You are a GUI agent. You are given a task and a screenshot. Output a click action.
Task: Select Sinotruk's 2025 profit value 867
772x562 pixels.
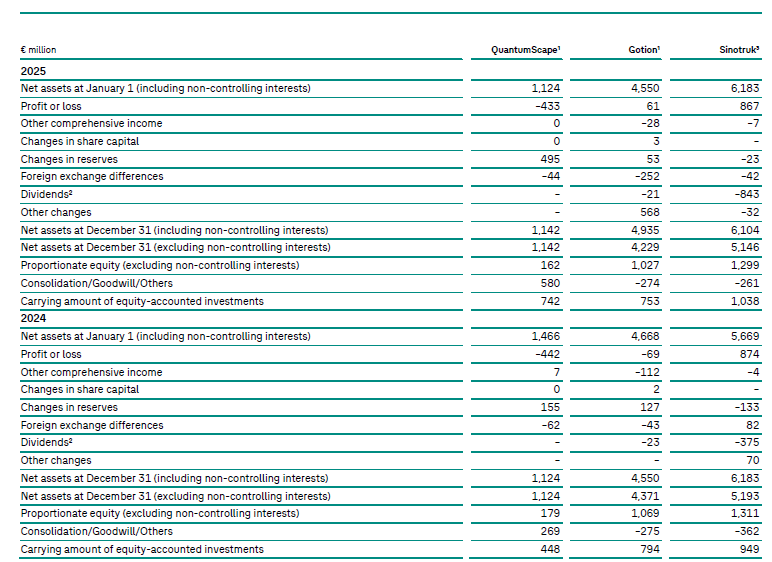pos(750,106)
